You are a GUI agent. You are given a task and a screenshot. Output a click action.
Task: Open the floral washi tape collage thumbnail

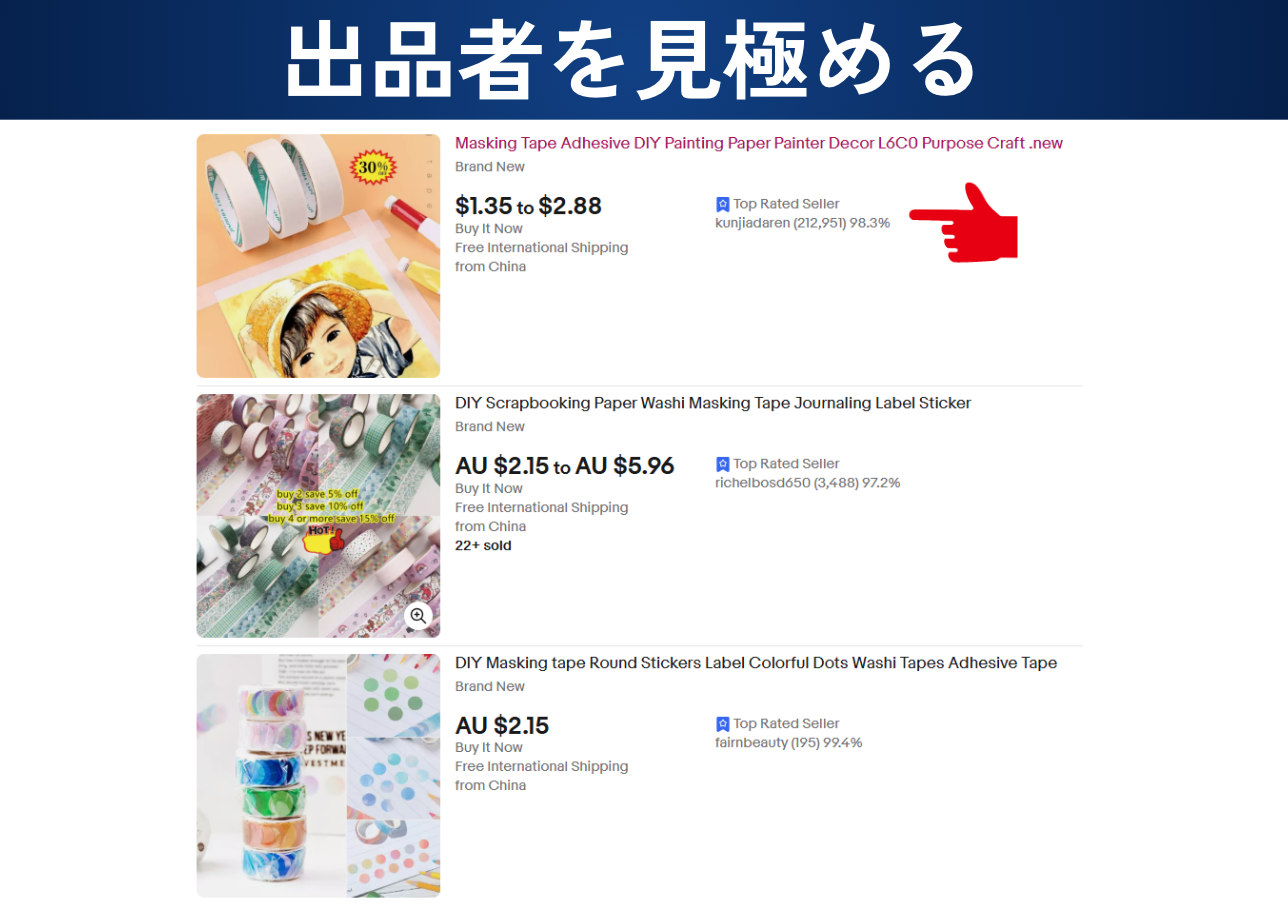tap(318, 516)
